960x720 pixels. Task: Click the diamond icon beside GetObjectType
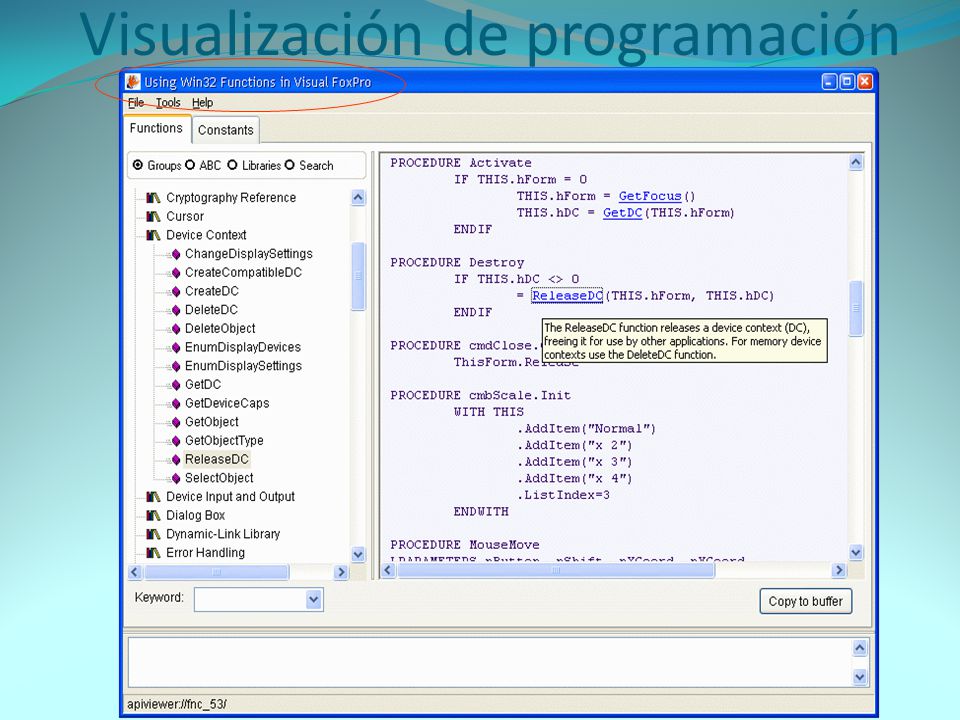click(176, 441)
